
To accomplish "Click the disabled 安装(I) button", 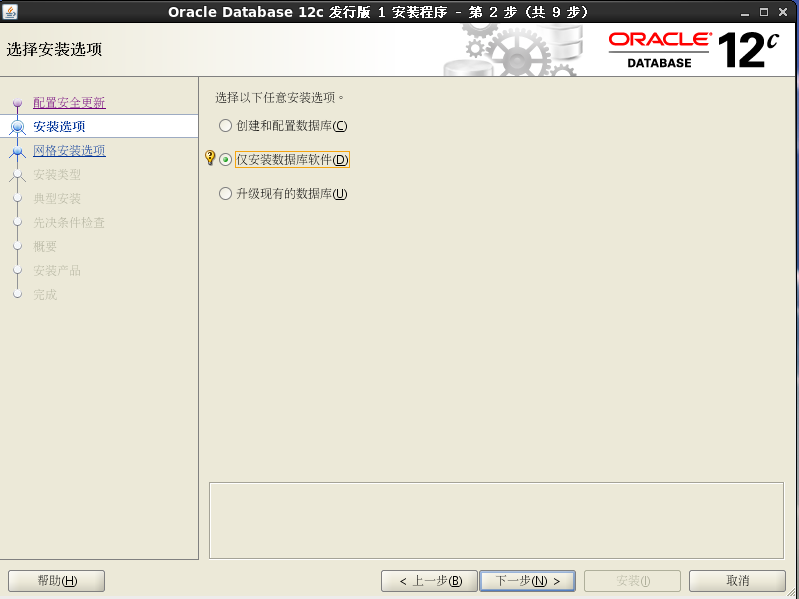I will click(x=632, y=581).
